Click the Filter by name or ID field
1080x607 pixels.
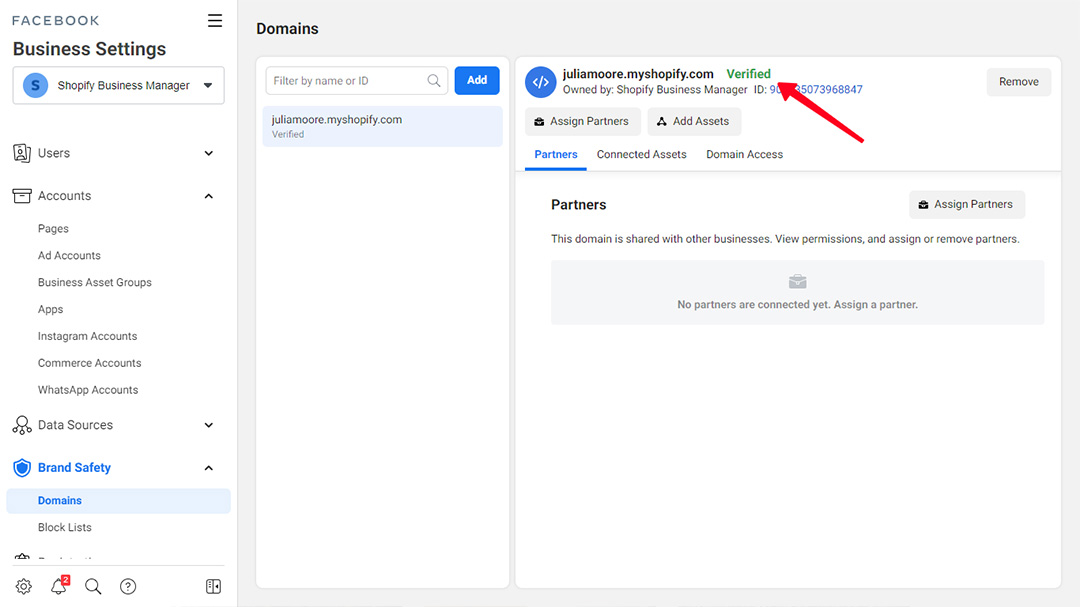click(357, 81)
